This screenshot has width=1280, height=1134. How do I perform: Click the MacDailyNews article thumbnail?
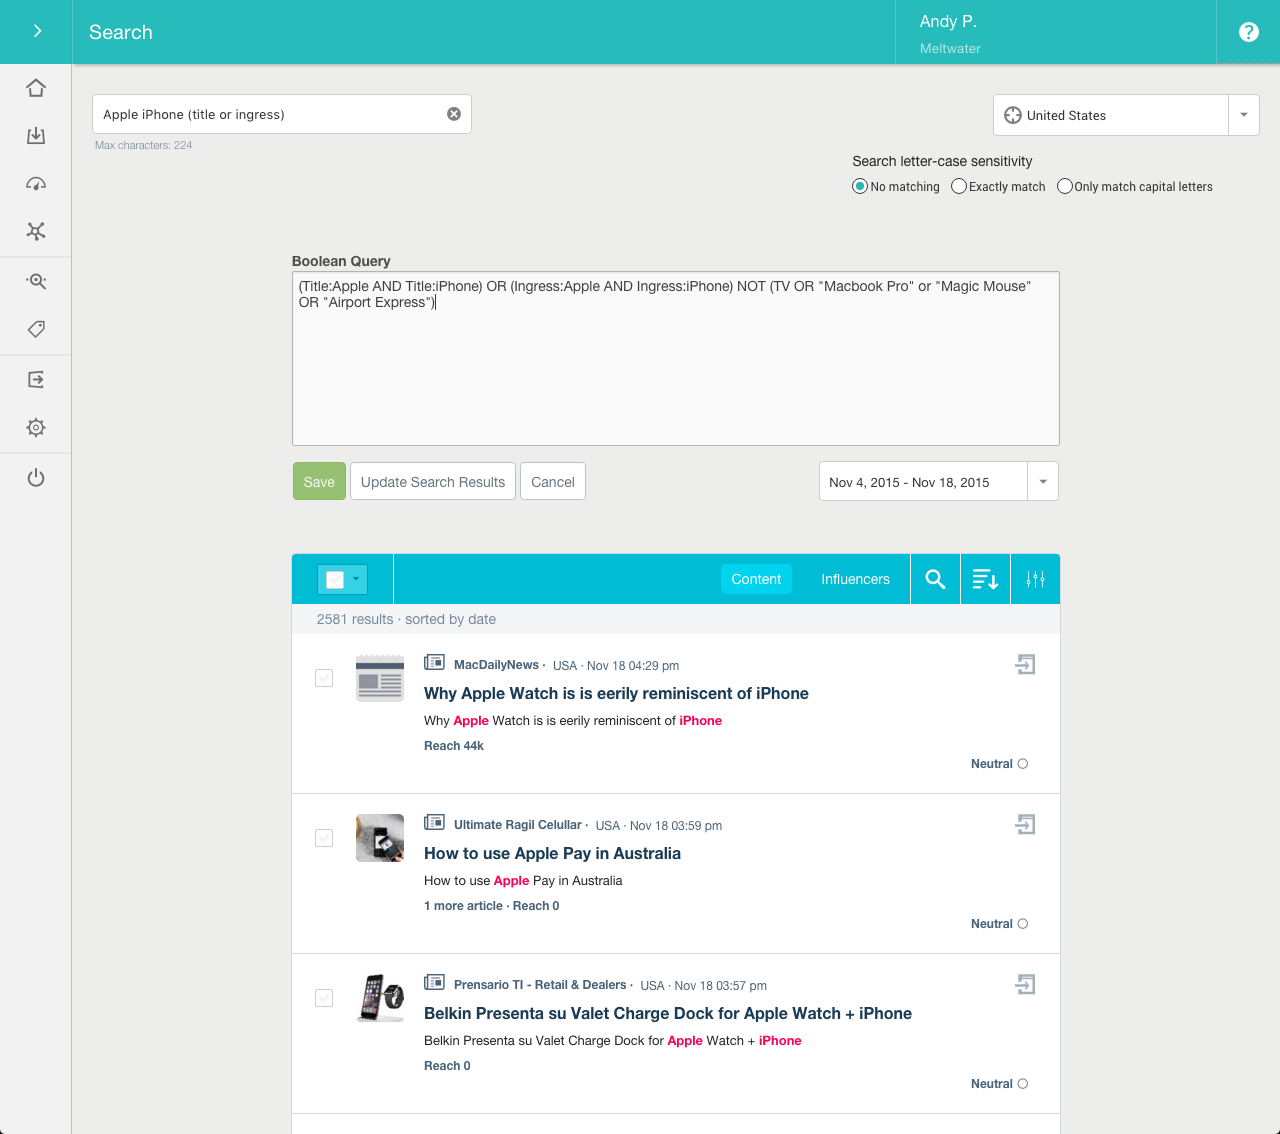tap(380, 678)
